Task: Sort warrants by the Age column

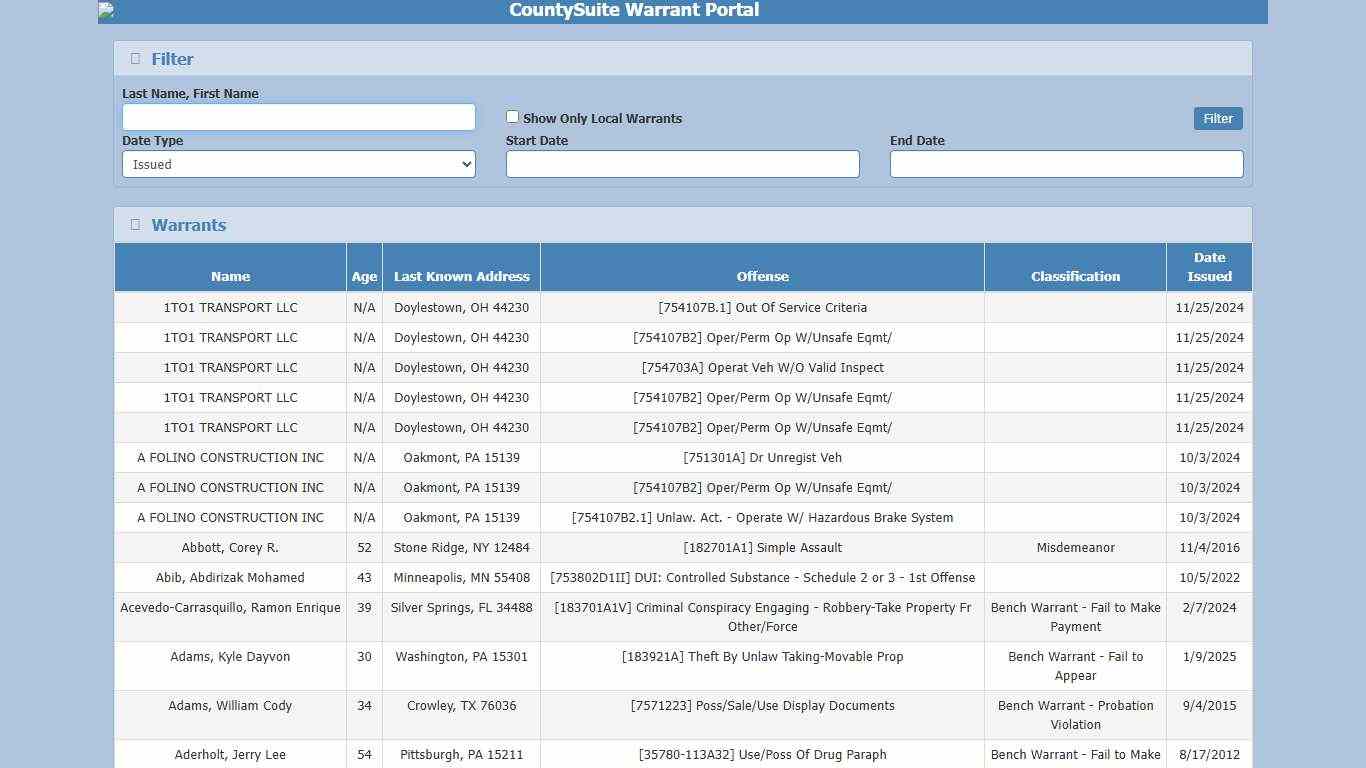Action: click(364, 276)
